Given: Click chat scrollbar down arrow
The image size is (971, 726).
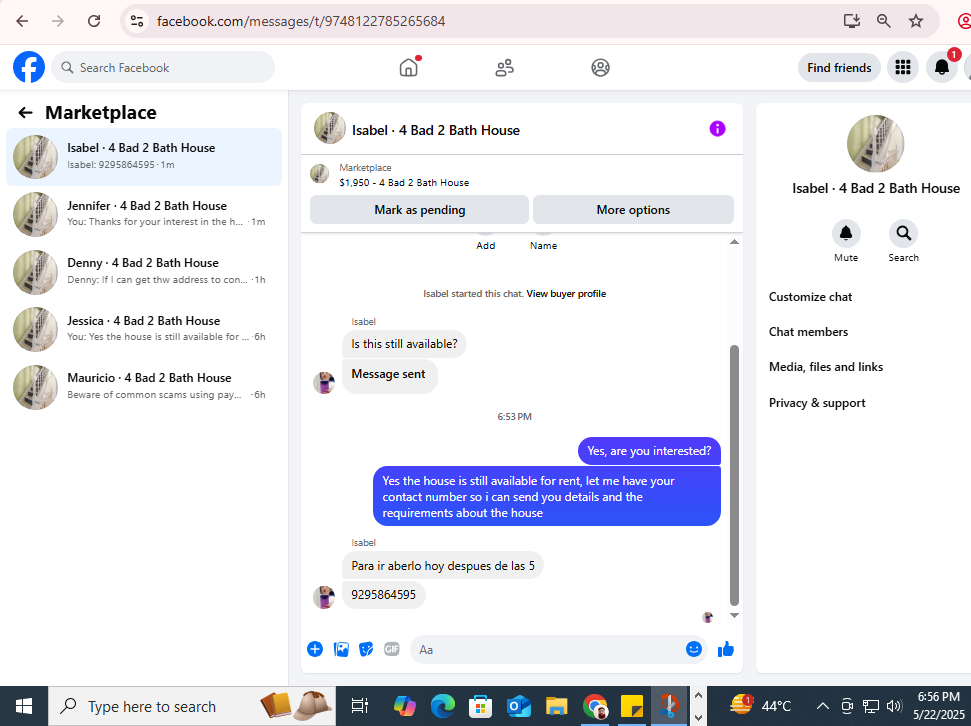Looking at the screenshot, I should (734, 616).
